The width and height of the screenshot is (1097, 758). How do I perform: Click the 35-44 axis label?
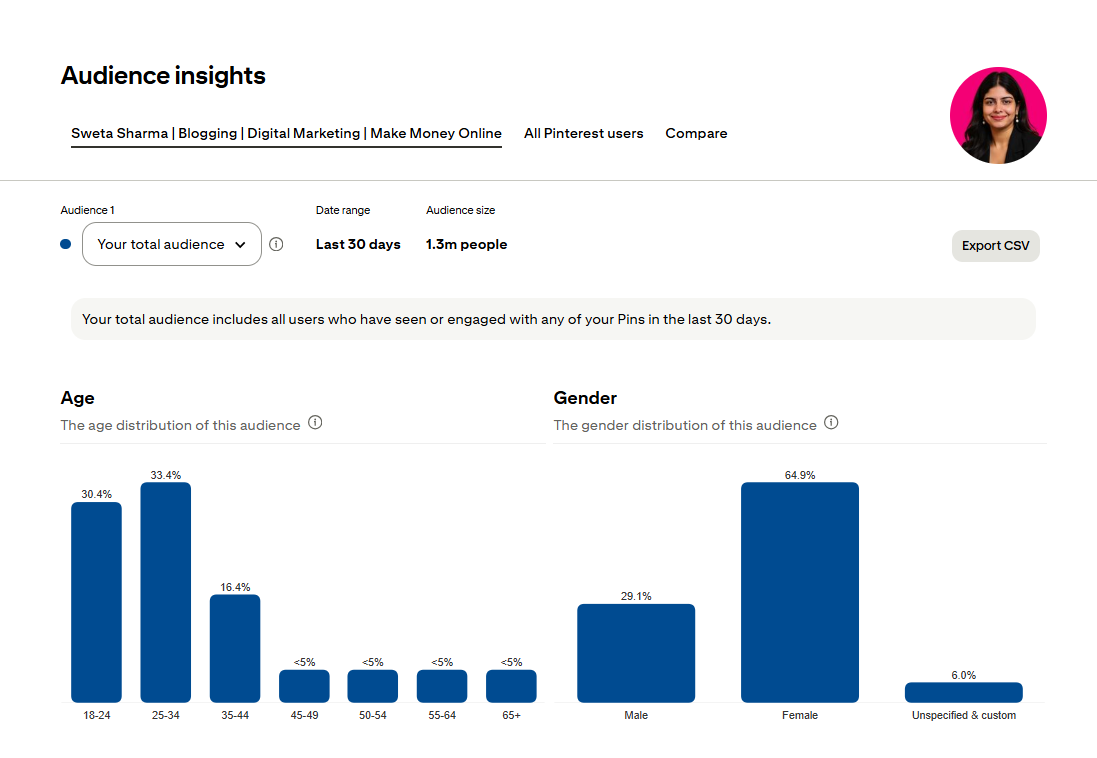pyautogui.click(x=235, y=715)
